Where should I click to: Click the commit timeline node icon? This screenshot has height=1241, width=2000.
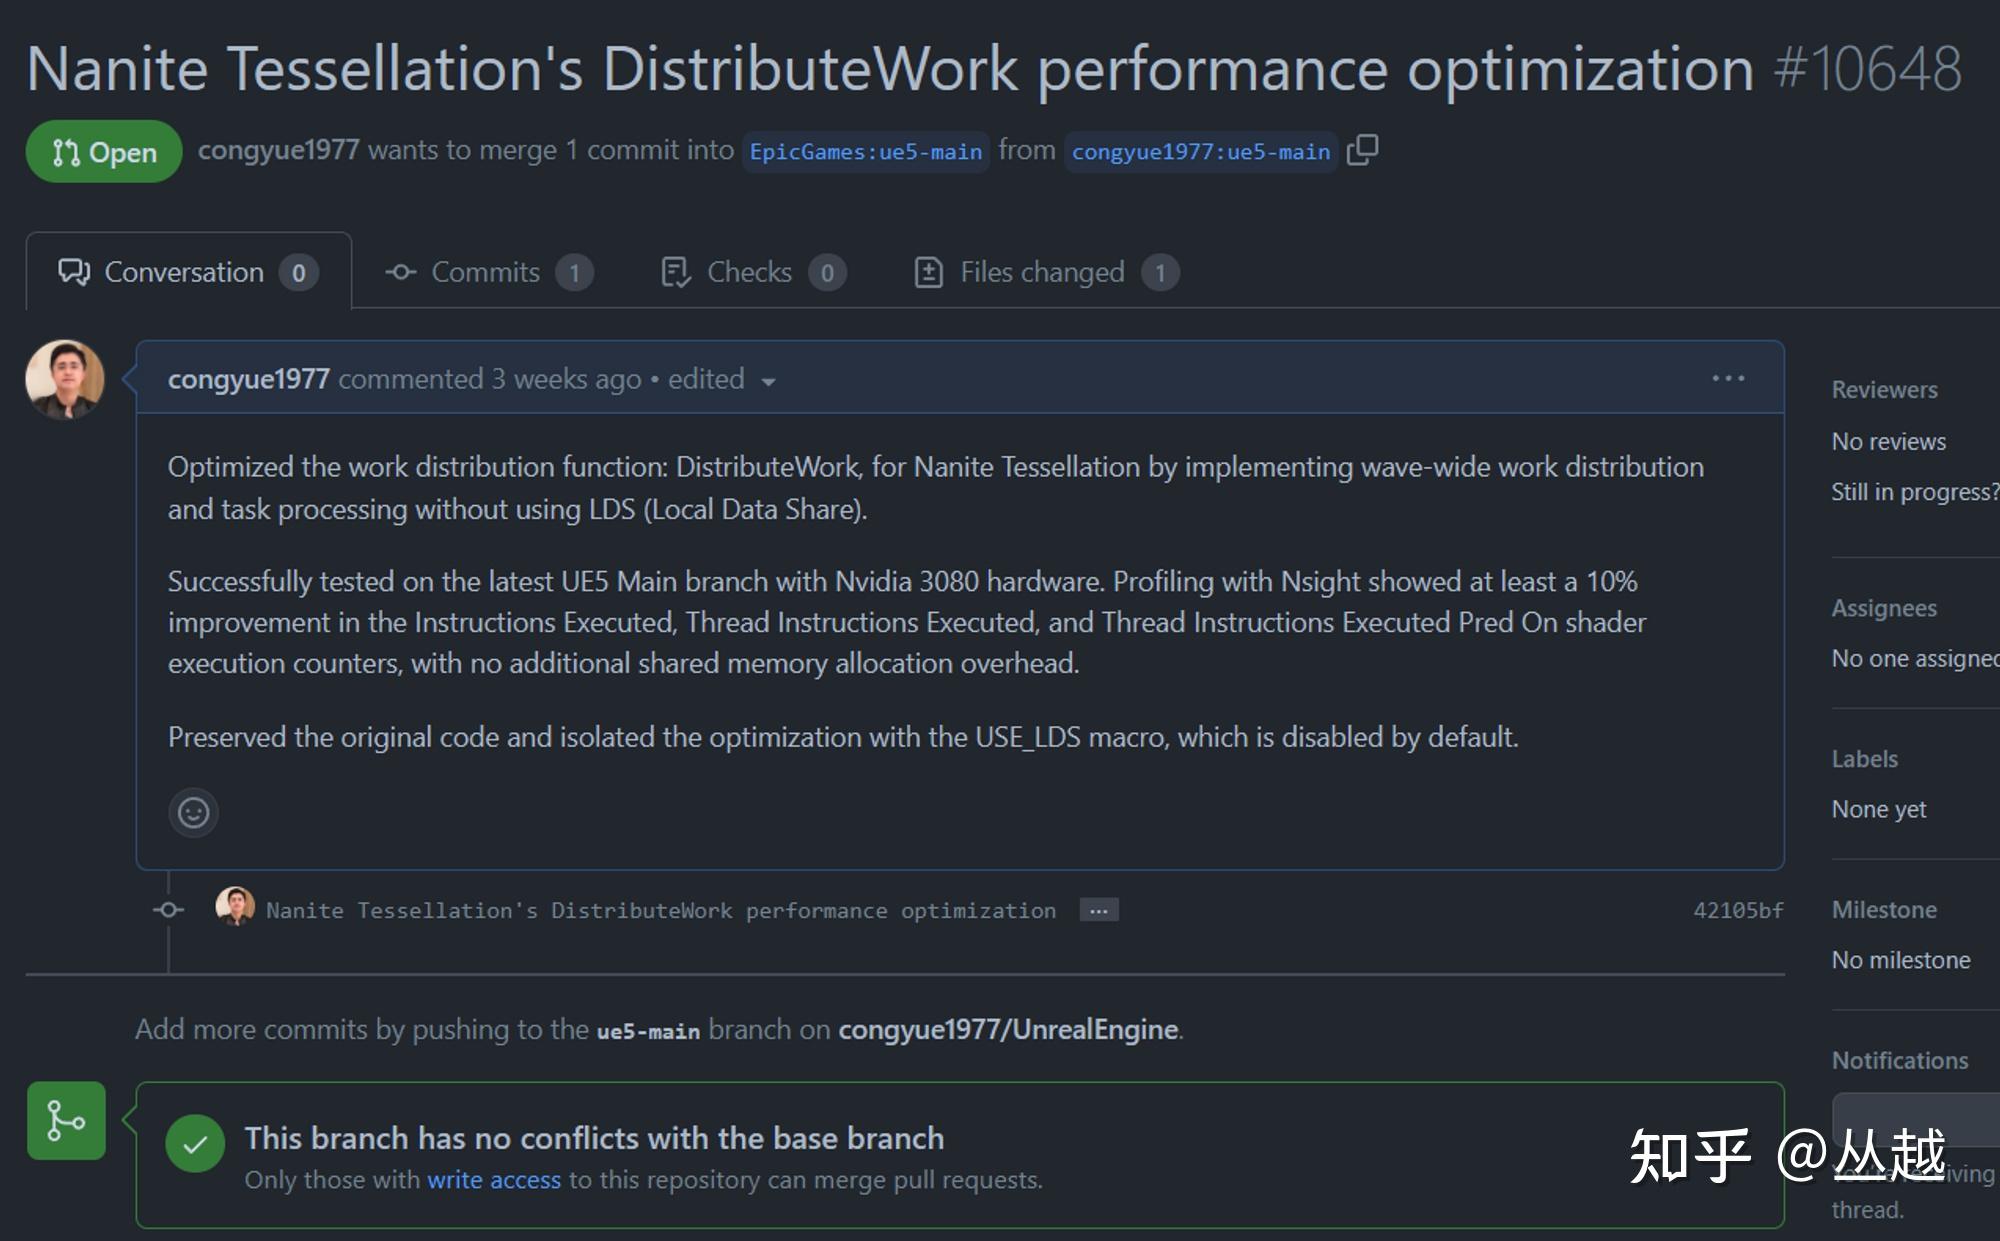(x=168, y=910)
